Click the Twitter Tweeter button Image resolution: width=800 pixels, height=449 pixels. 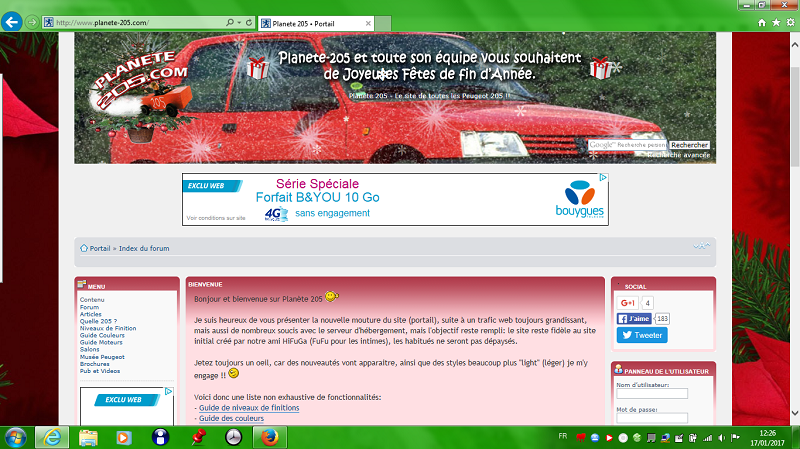click(x=641, y=336)
